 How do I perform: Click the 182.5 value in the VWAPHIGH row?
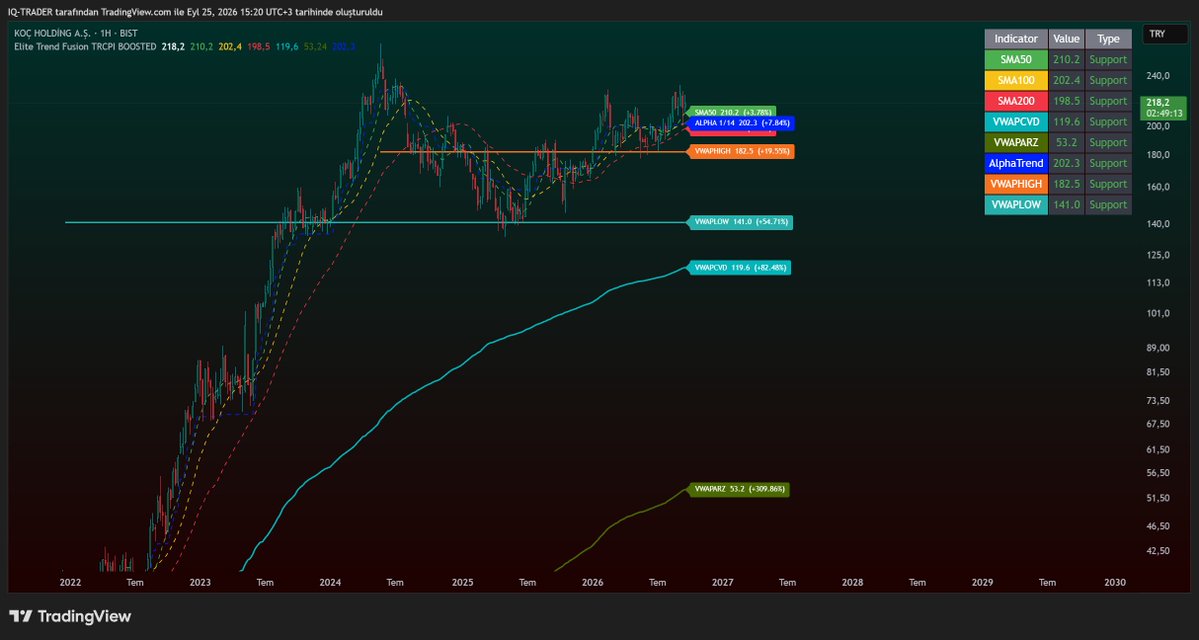tap(1066, 184)
